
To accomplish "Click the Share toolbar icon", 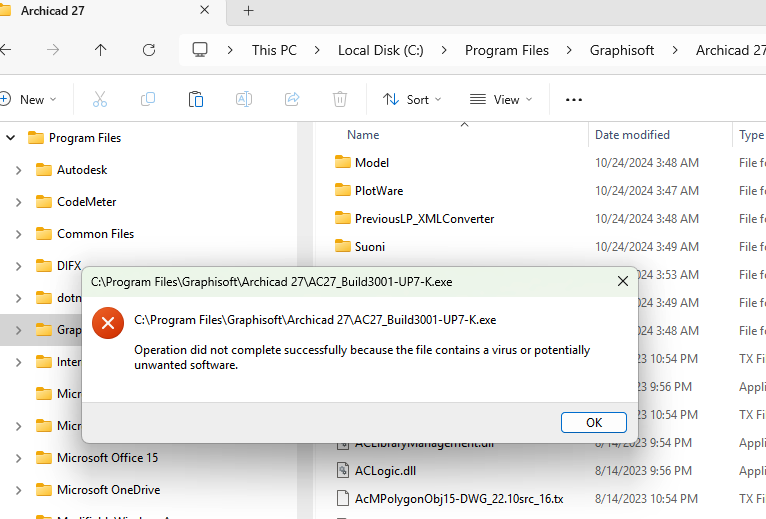I will pos(292,100).
